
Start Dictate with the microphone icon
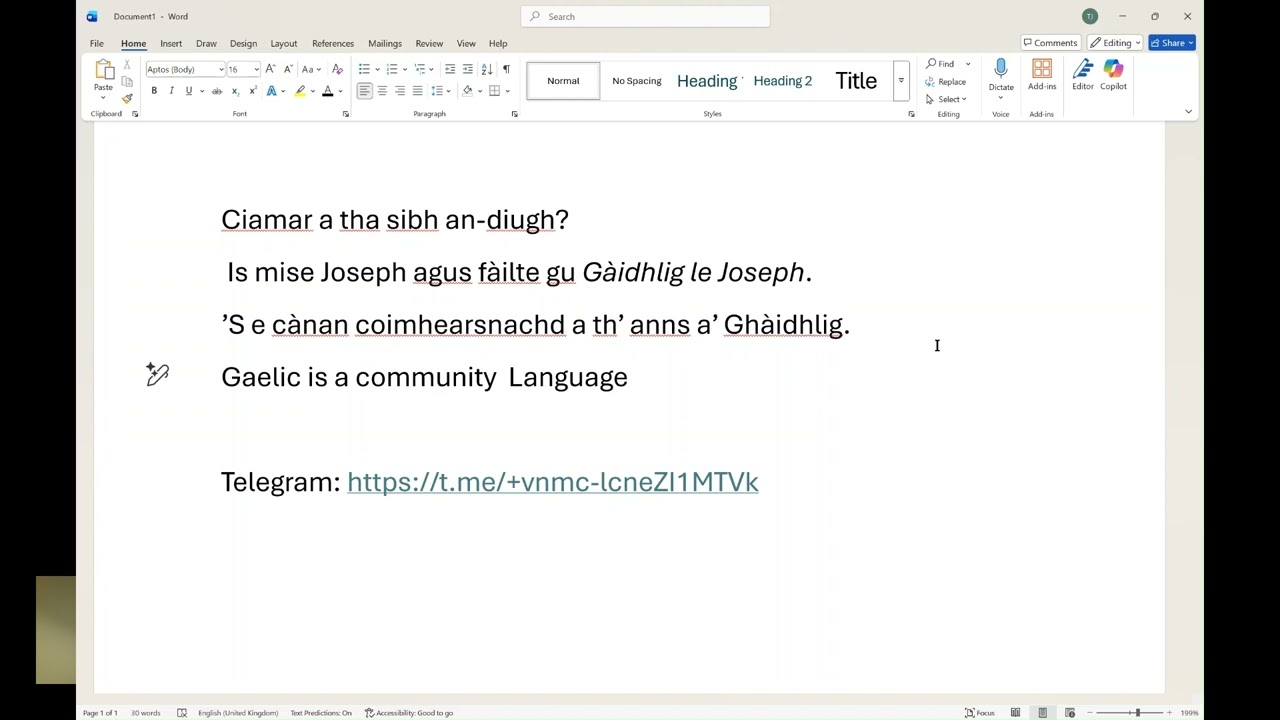(1001, 68)
